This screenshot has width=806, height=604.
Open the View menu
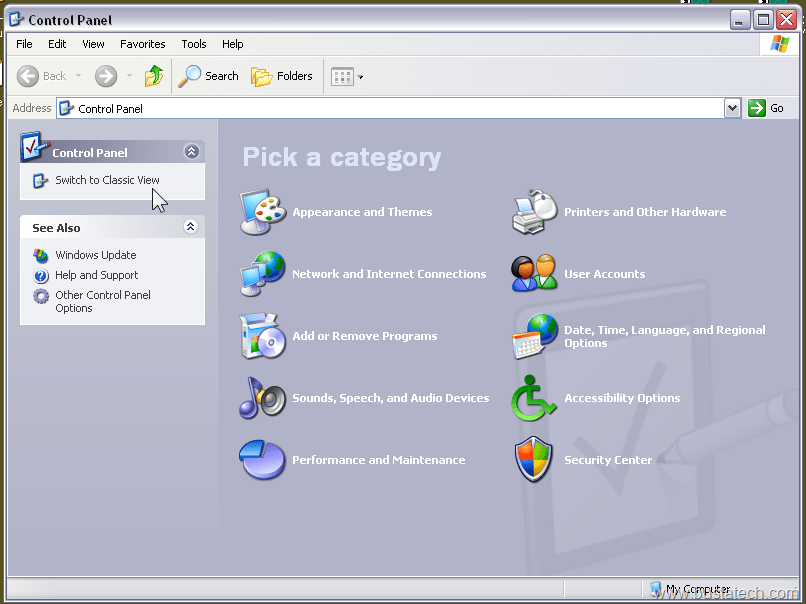coord(93,44)
